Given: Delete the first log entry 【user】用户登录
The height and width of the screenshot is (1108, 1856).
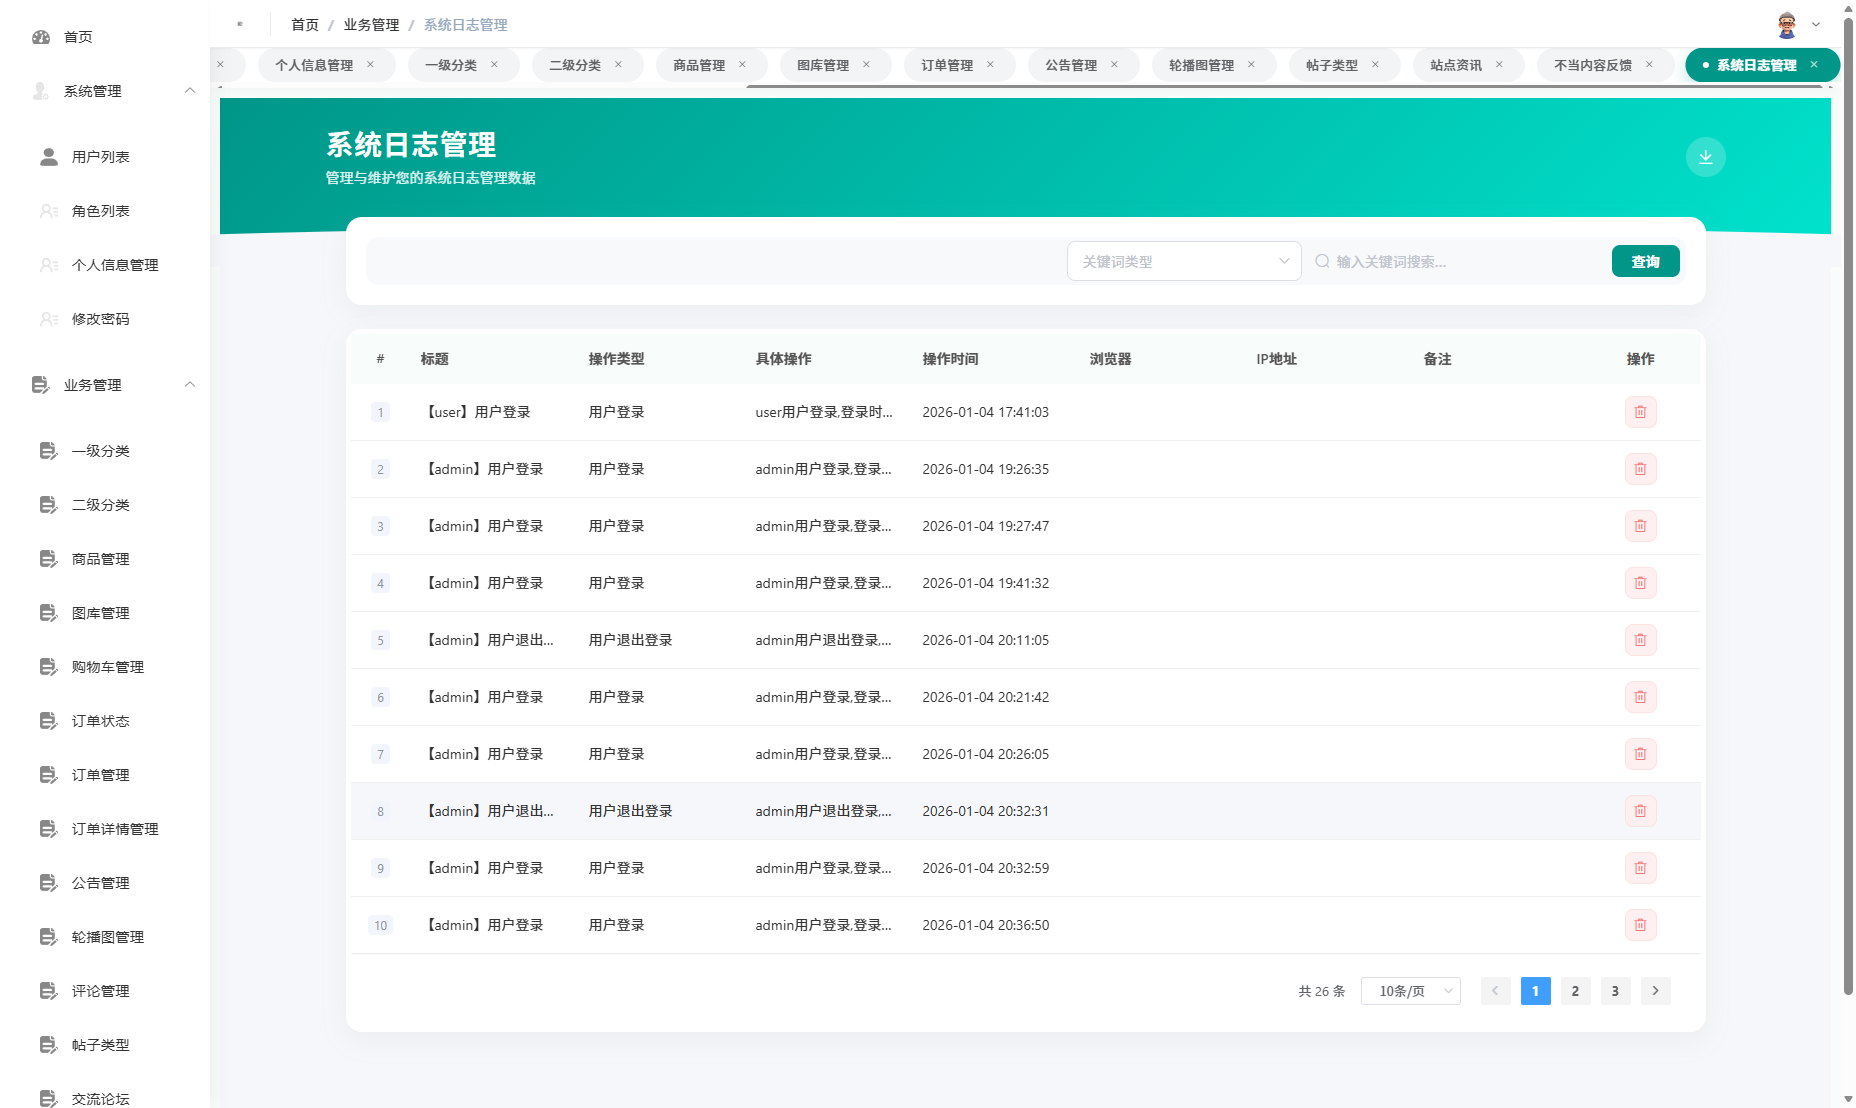Looking at the screenshot, I should [x=1639, y=411].
